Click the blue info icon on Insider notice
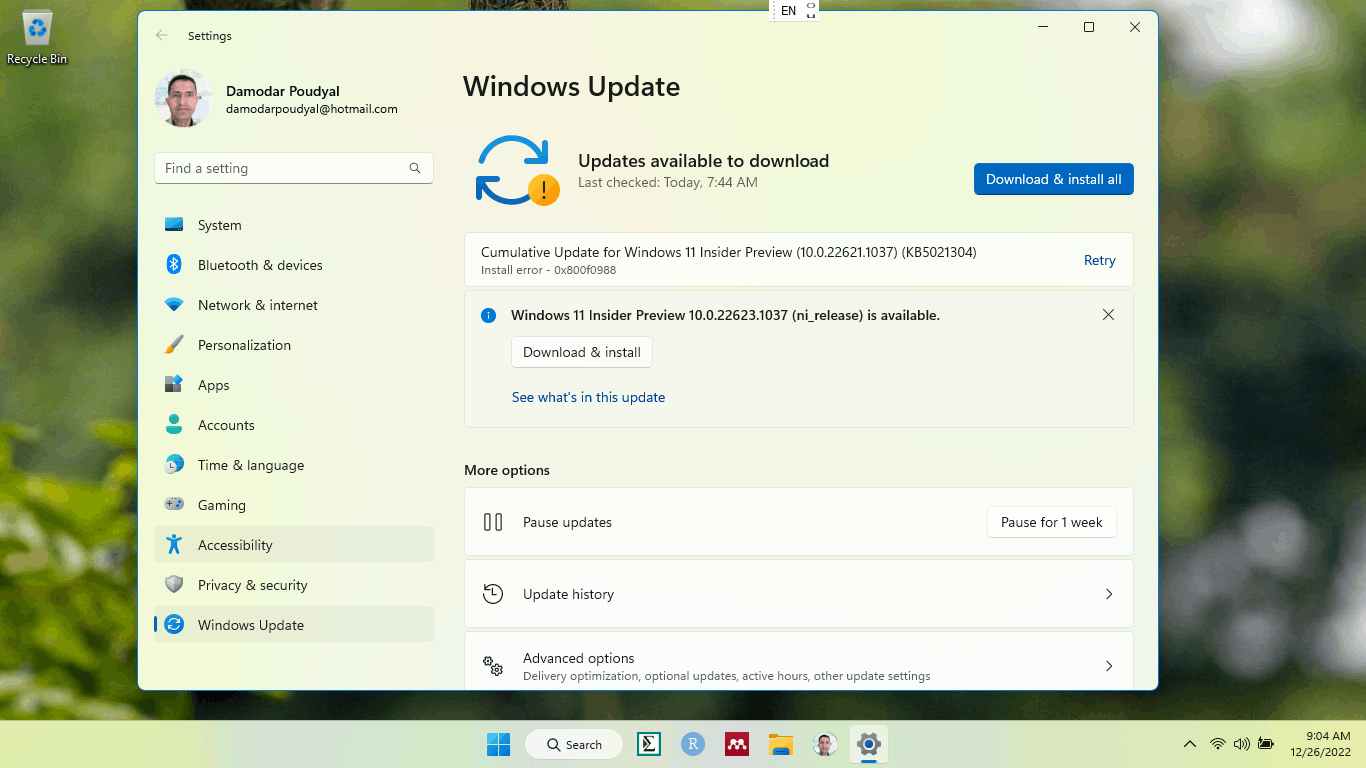The width and height of the screenshot is (1366, 768). (488, 315)
